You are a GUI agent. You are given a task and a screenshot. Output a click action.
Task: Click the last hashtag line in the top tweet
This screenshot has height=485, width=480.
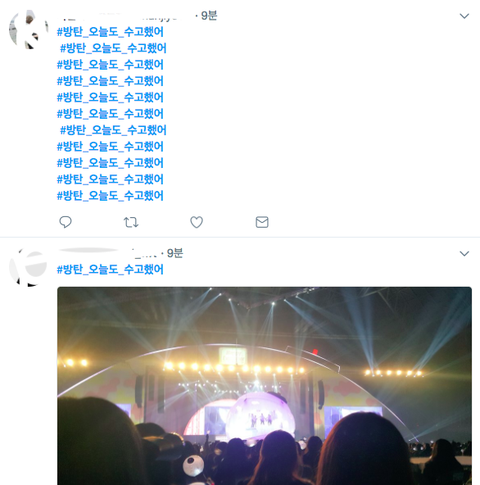point(110,196)
